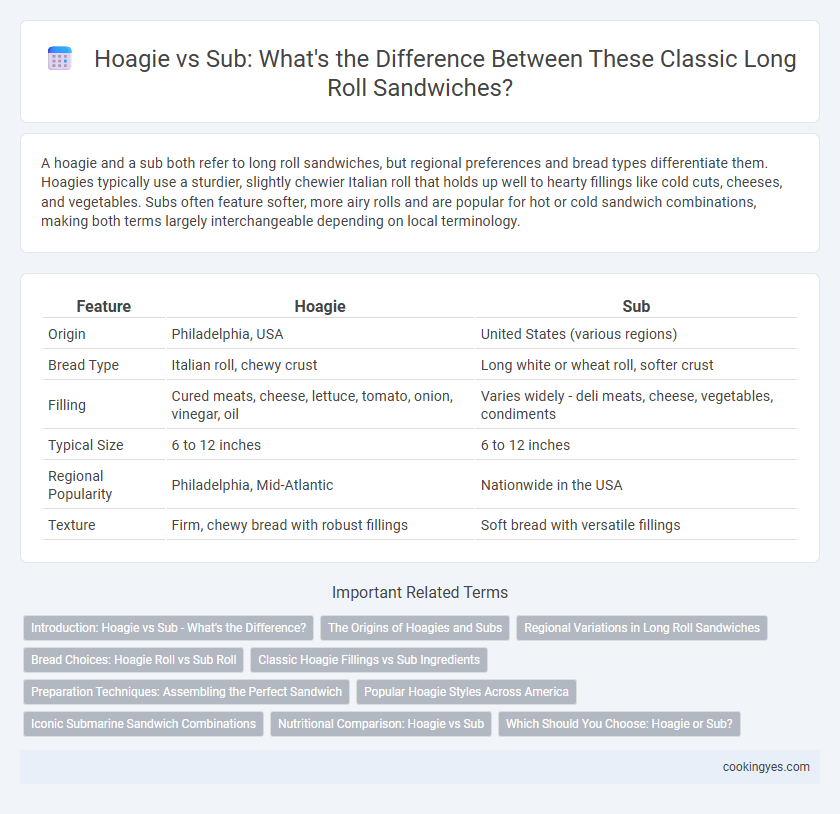
Task: Click 'Nutritional Comparison: Hoagie vs Sub' tag
Action: point(381,723)
